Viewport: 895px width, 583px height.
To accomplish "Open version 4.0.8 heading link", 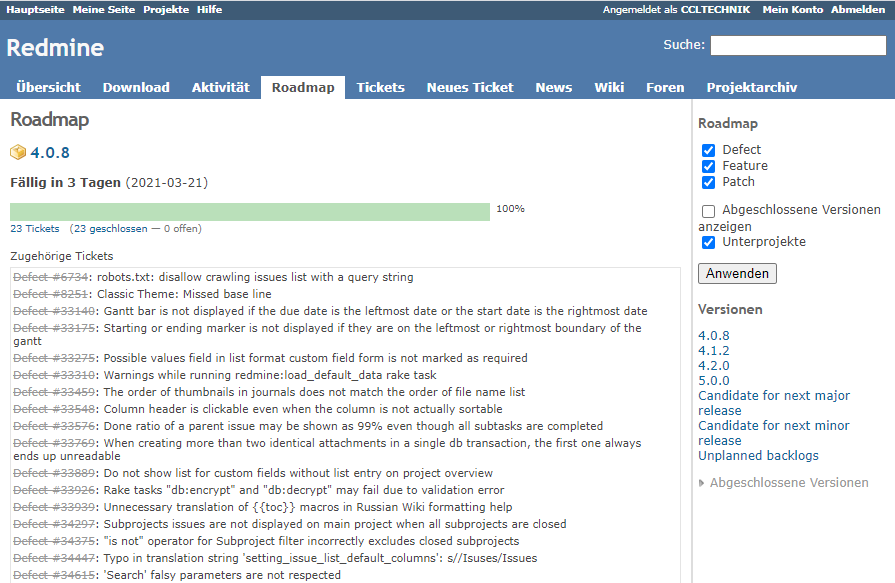I will 50,153.
